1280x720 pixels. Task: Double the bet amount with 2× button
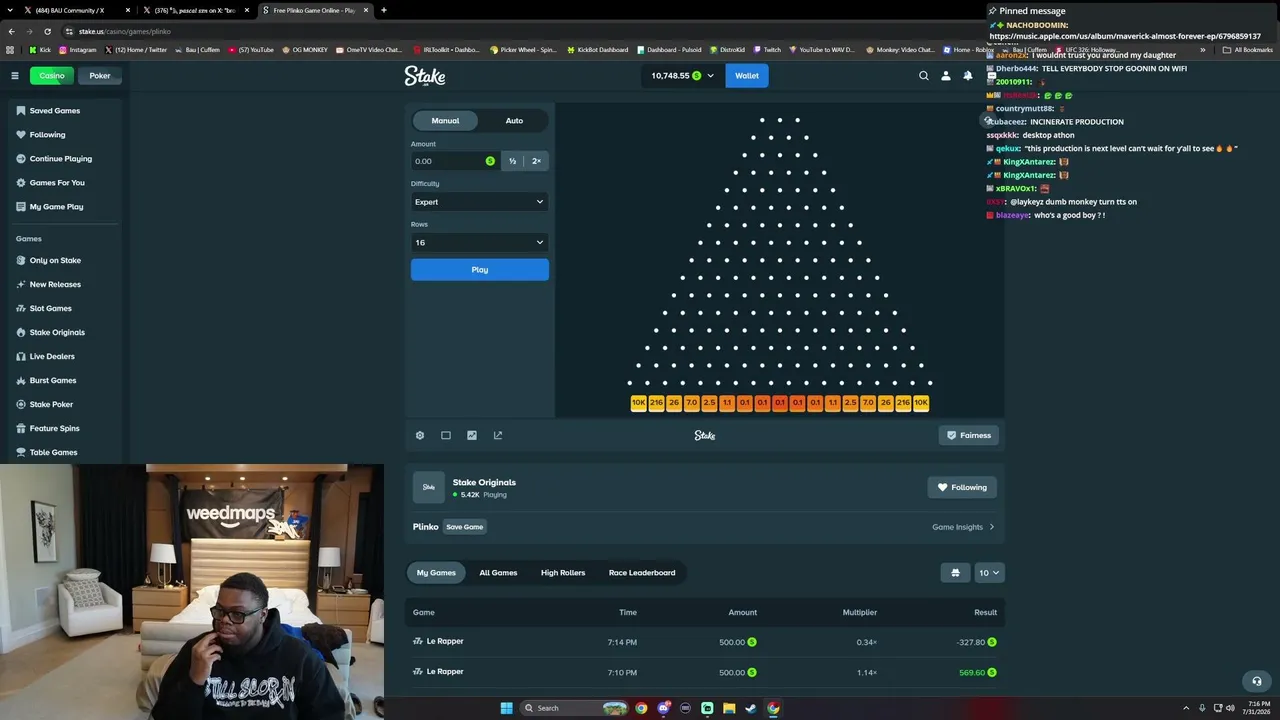[536, 161]
